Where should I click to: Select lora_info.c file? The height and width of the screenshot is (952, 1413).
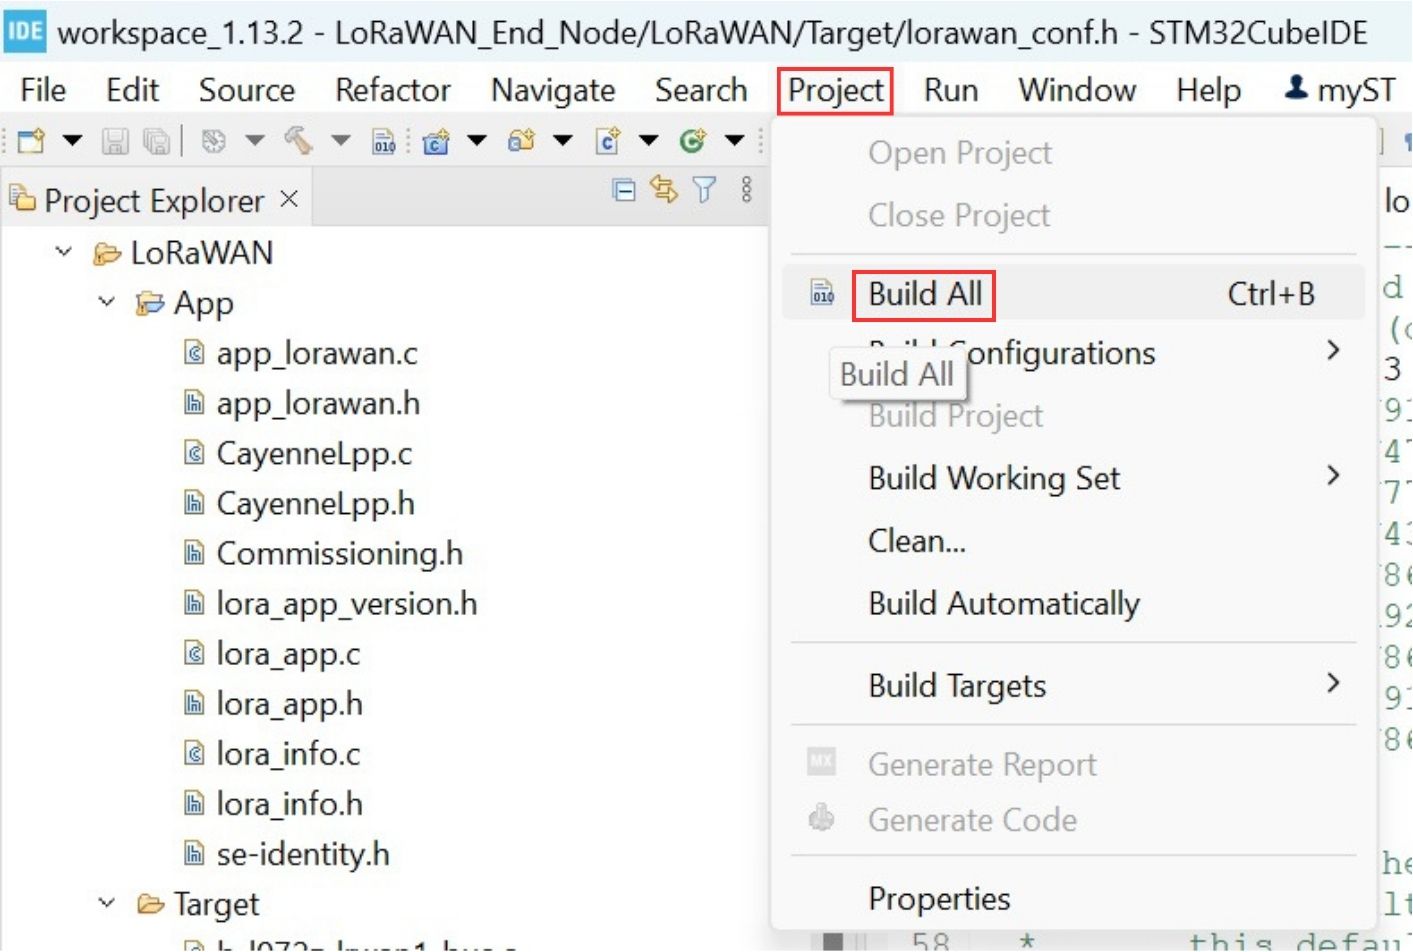[288, 753]
